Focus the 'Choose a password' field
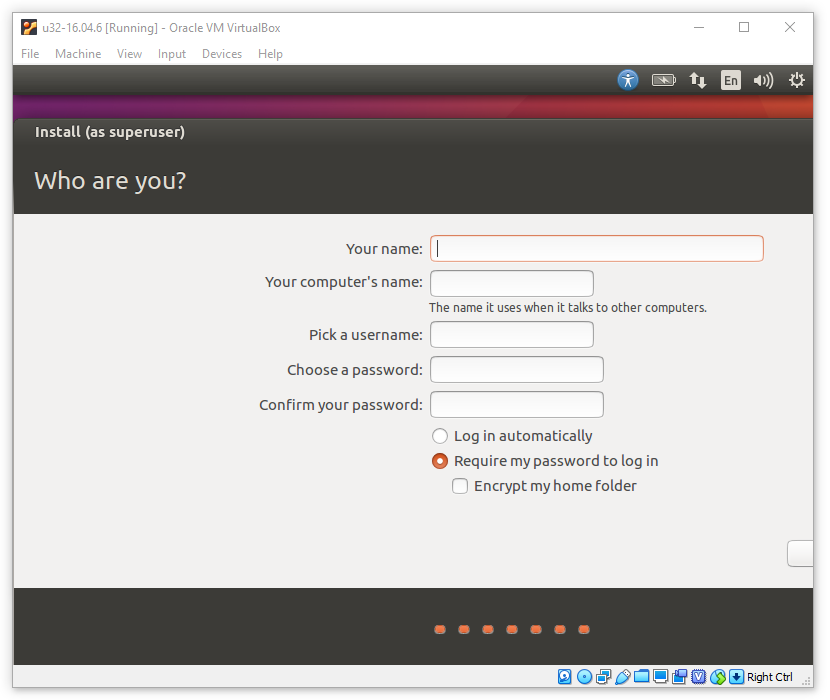Viewport: 830px width, 700px height. (516, 370)
